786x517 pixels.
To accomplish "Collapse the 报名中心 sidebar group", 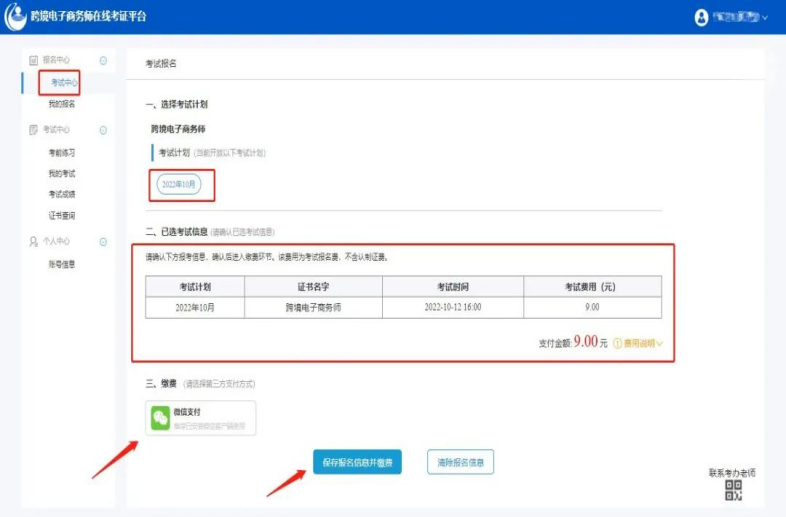I will (x=103, y=61).
